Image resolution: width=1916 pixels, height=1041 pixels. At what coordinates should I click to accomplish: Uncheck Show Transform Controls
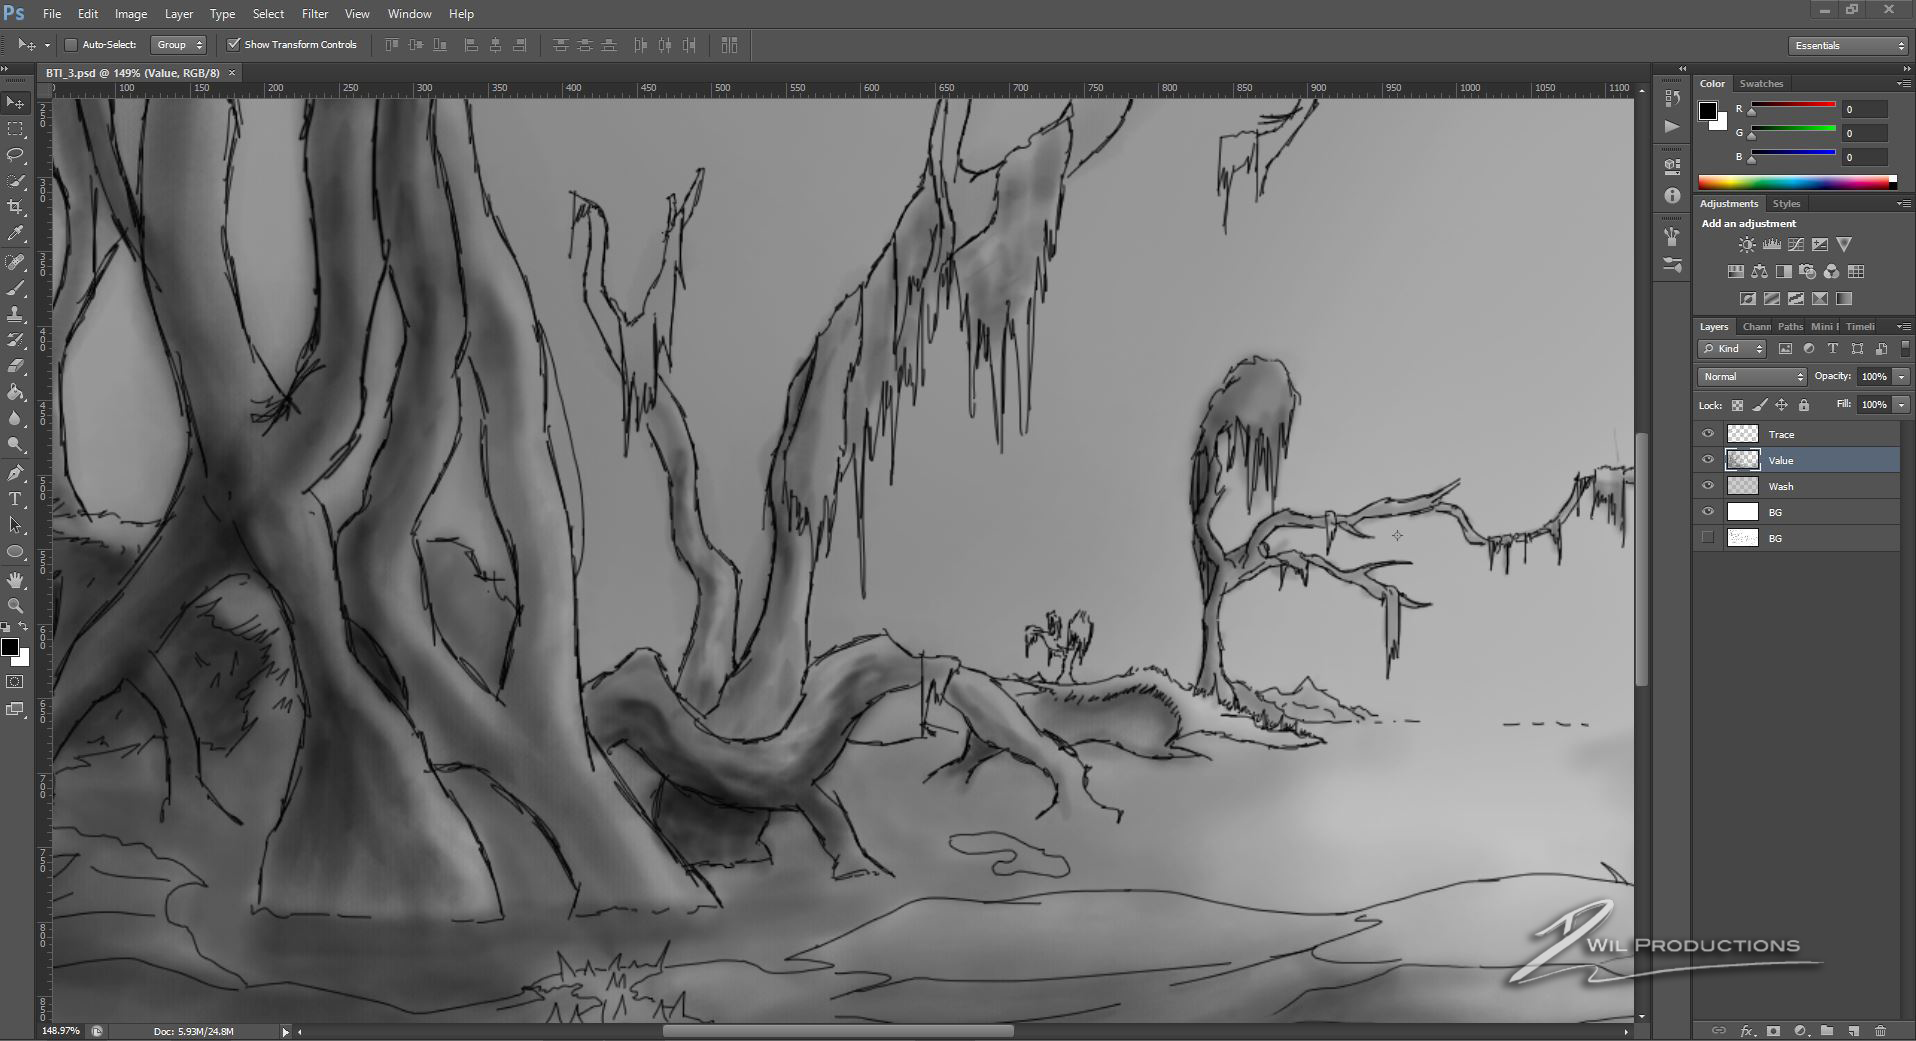(x=234, y=45)
